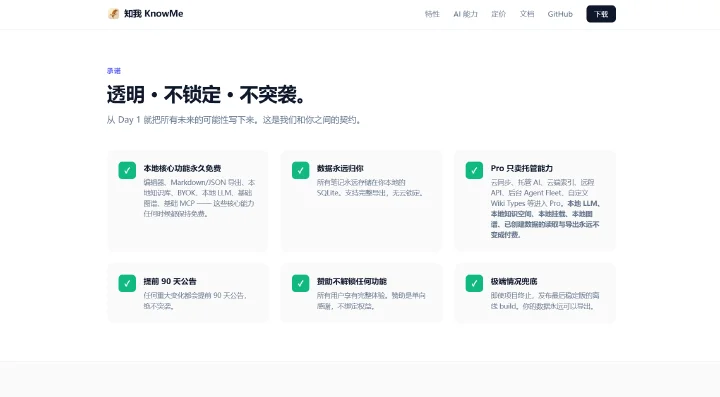Click the subtitle starting 从 Day 1
720x397 pixels.
click(x=234, y=120)
